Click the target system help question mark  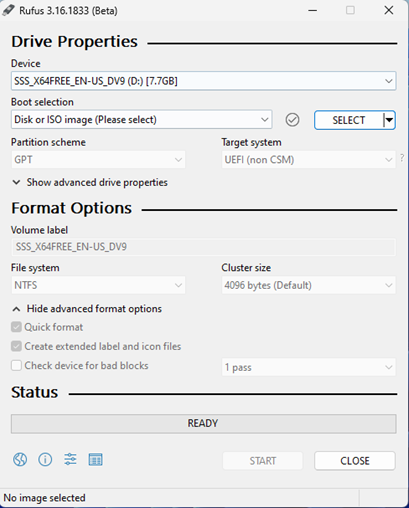tap(402, 158)
